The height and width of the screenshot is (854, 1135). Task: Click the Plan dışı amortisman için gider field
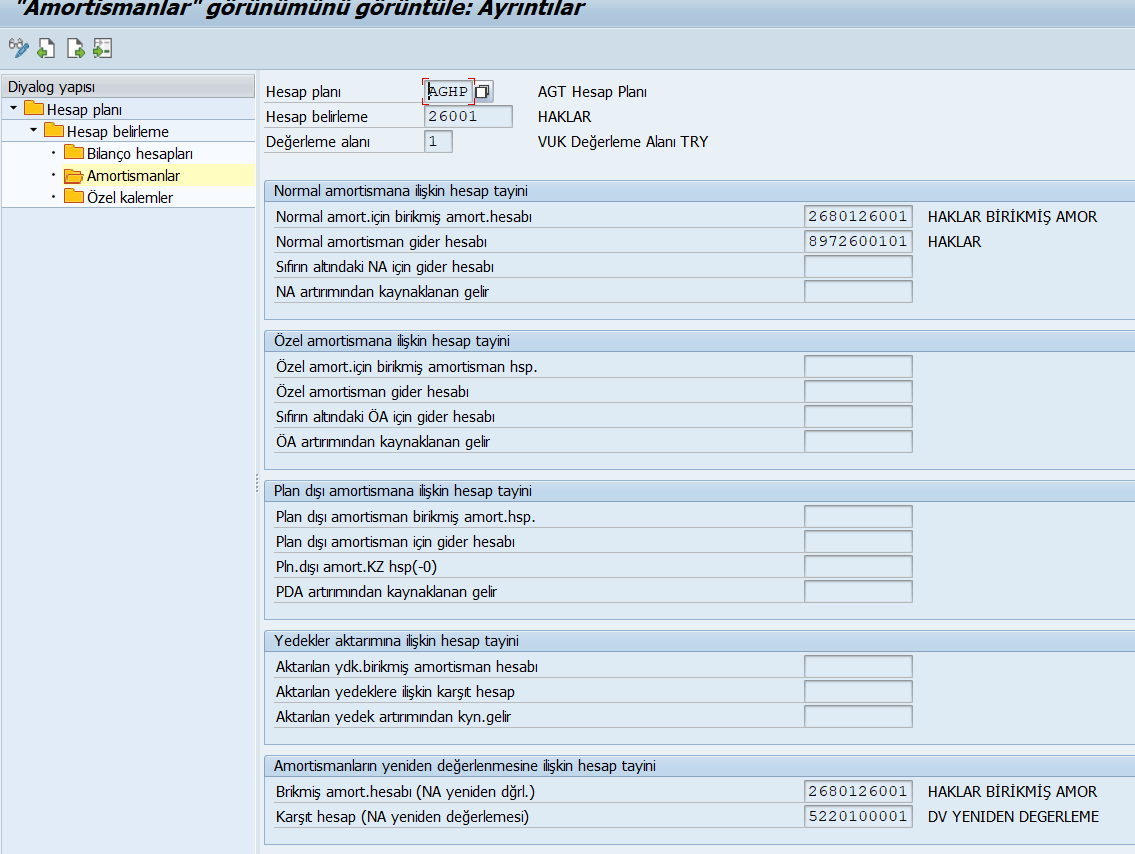858,541
